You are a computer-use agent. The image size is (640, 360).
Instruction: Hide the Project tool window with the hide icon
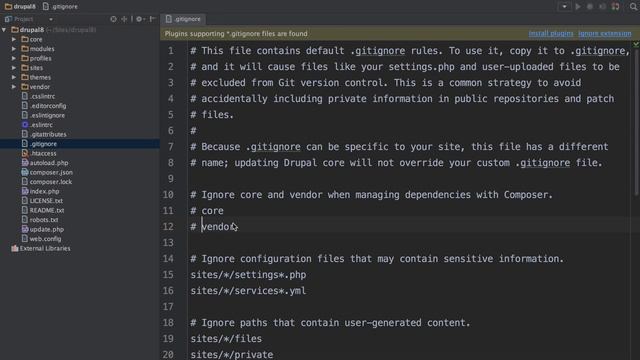pyautogui.click(x=152, y=19)
